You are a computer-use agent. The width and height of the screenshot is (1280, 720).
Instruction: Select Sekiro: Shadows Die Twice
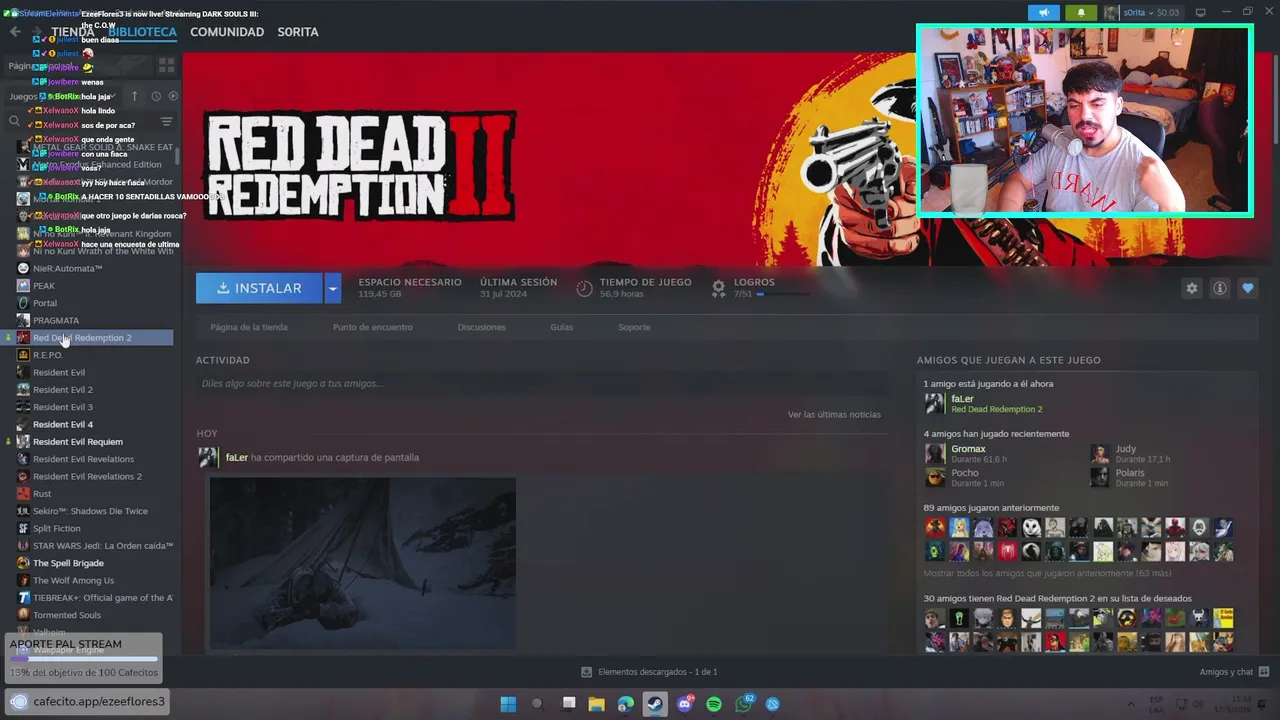click(90, 511)
